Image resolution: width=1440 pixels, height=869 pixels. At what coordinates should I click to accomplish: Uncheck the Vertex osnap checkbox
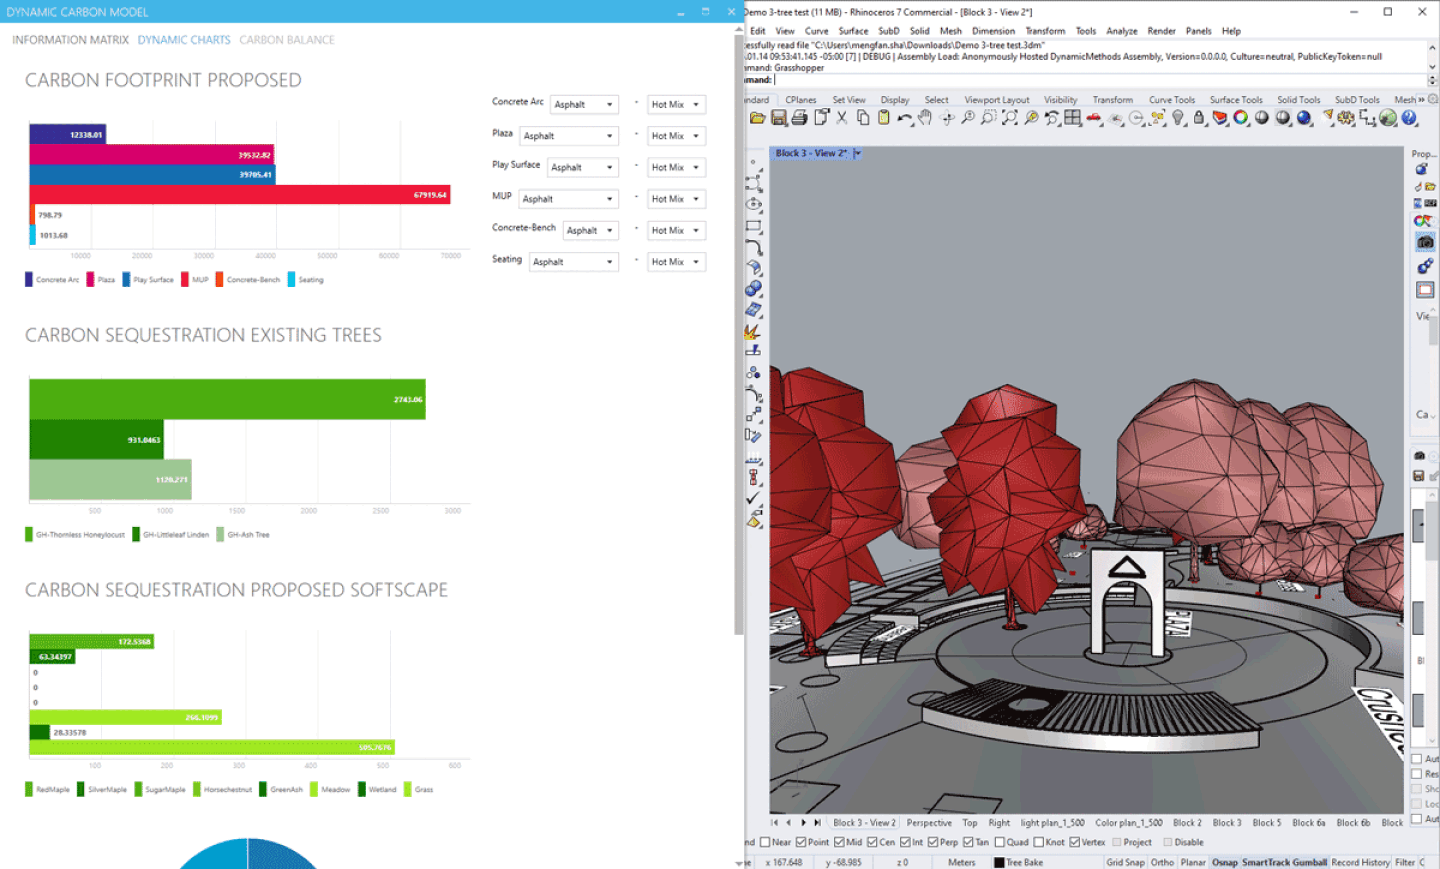(1075, 842)
